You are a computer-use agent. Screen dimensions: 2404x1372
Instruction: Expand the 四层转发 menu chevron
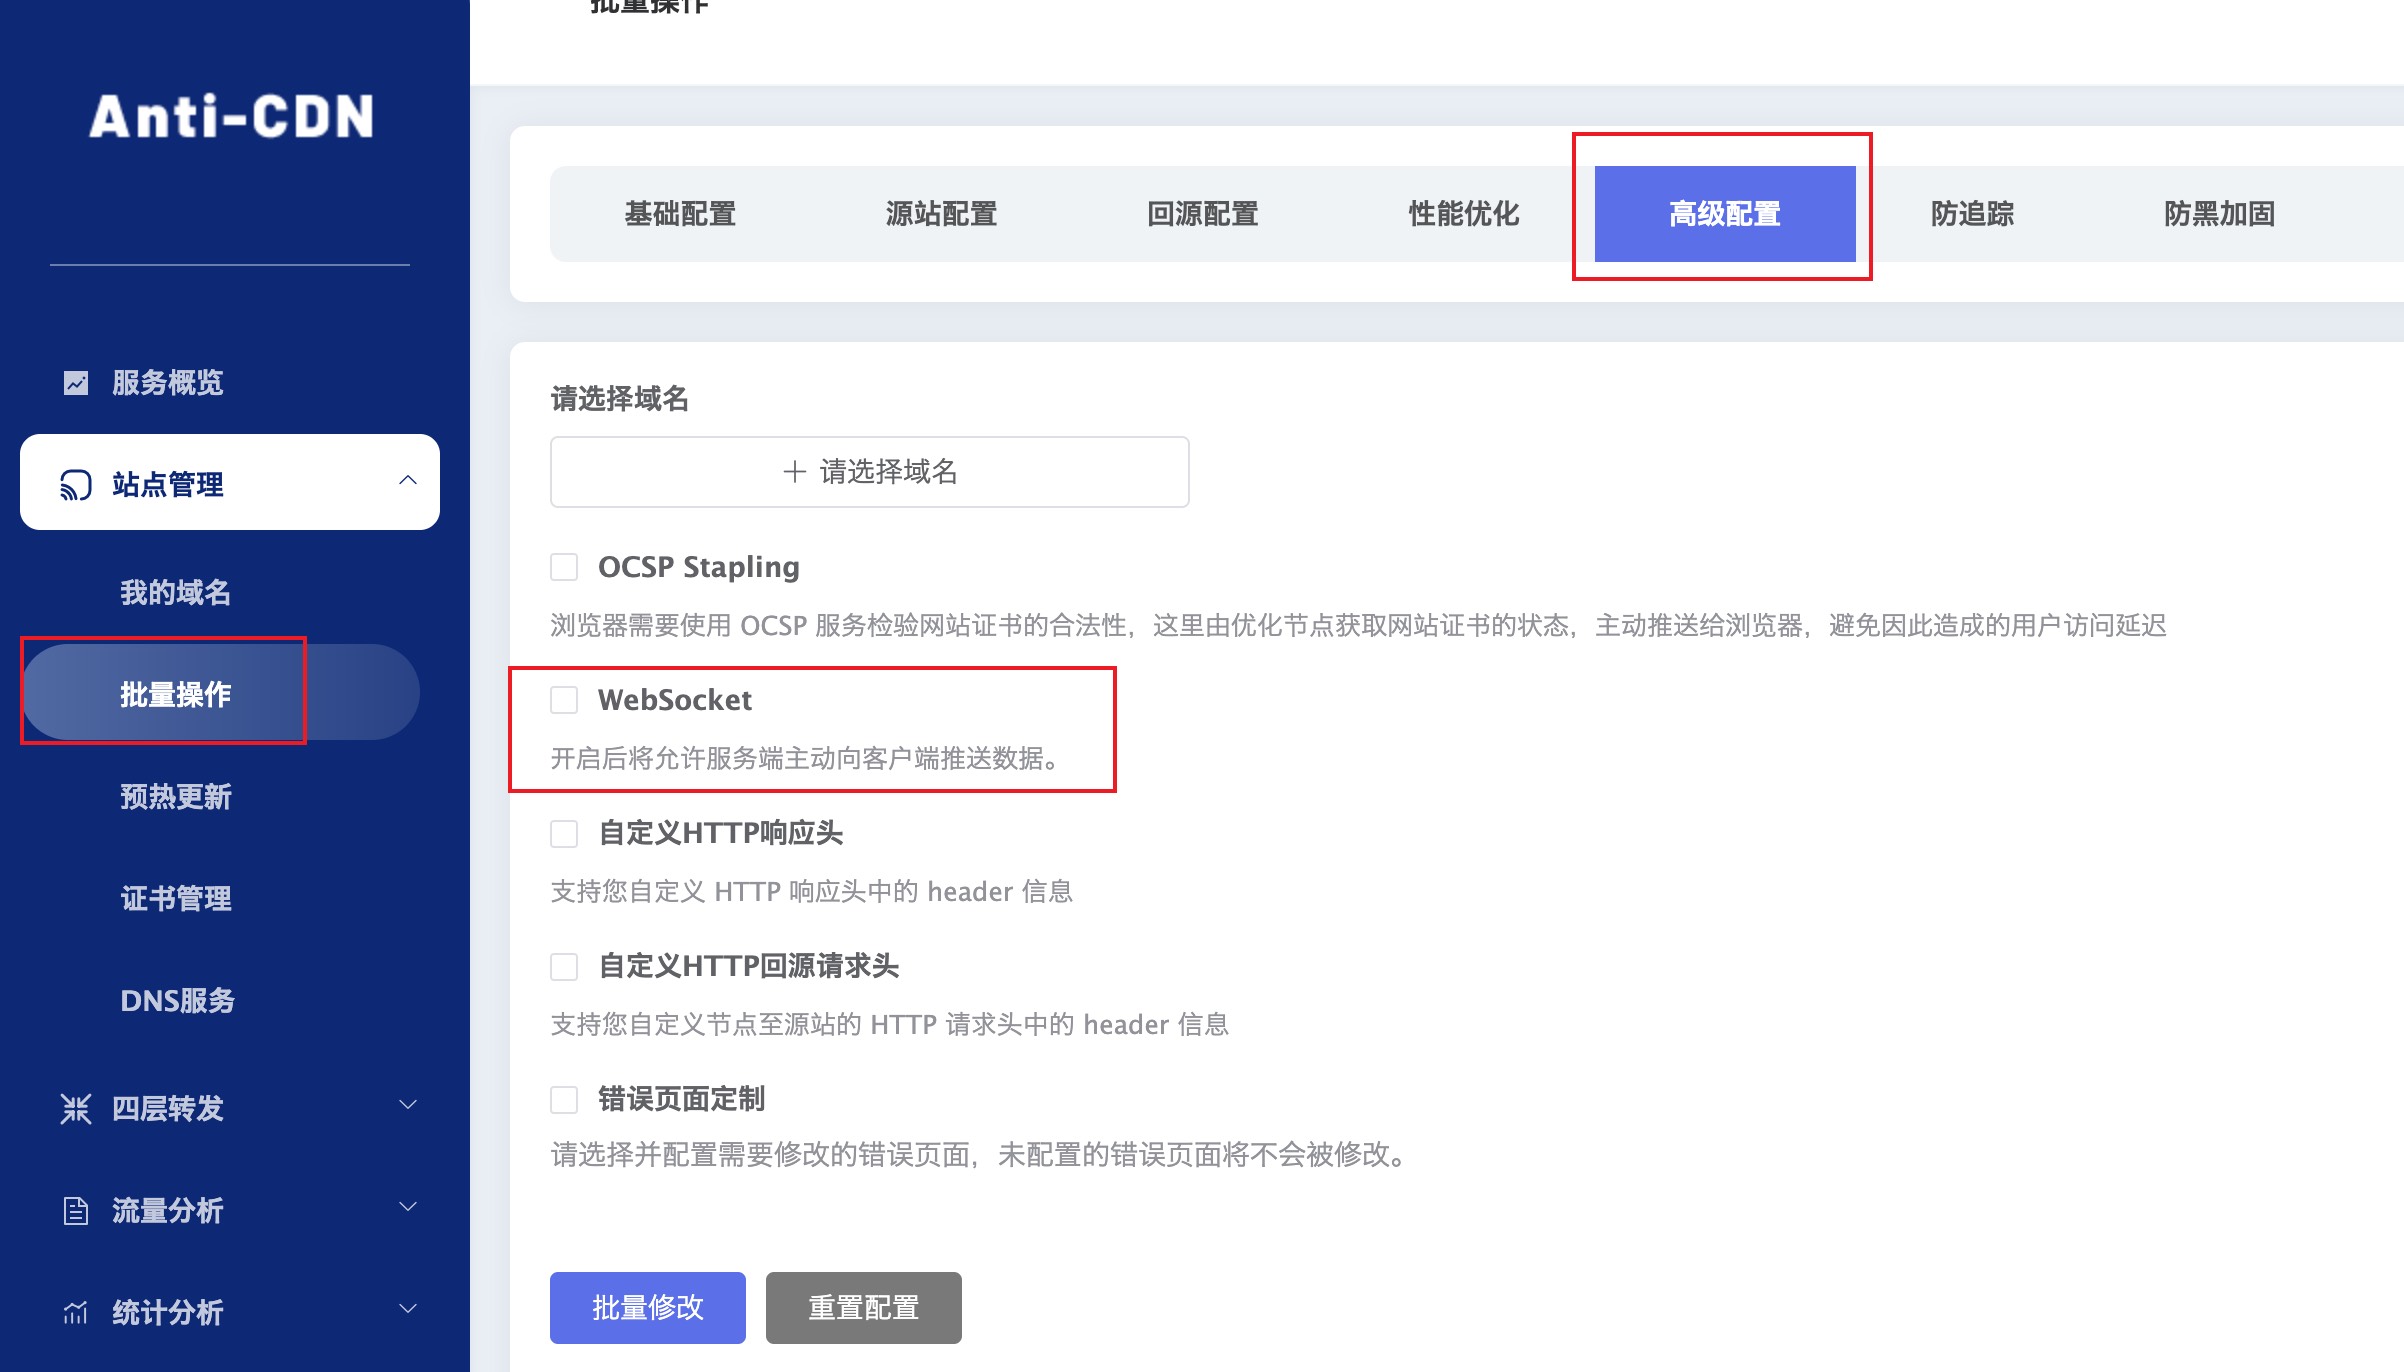pos(407,1105)
